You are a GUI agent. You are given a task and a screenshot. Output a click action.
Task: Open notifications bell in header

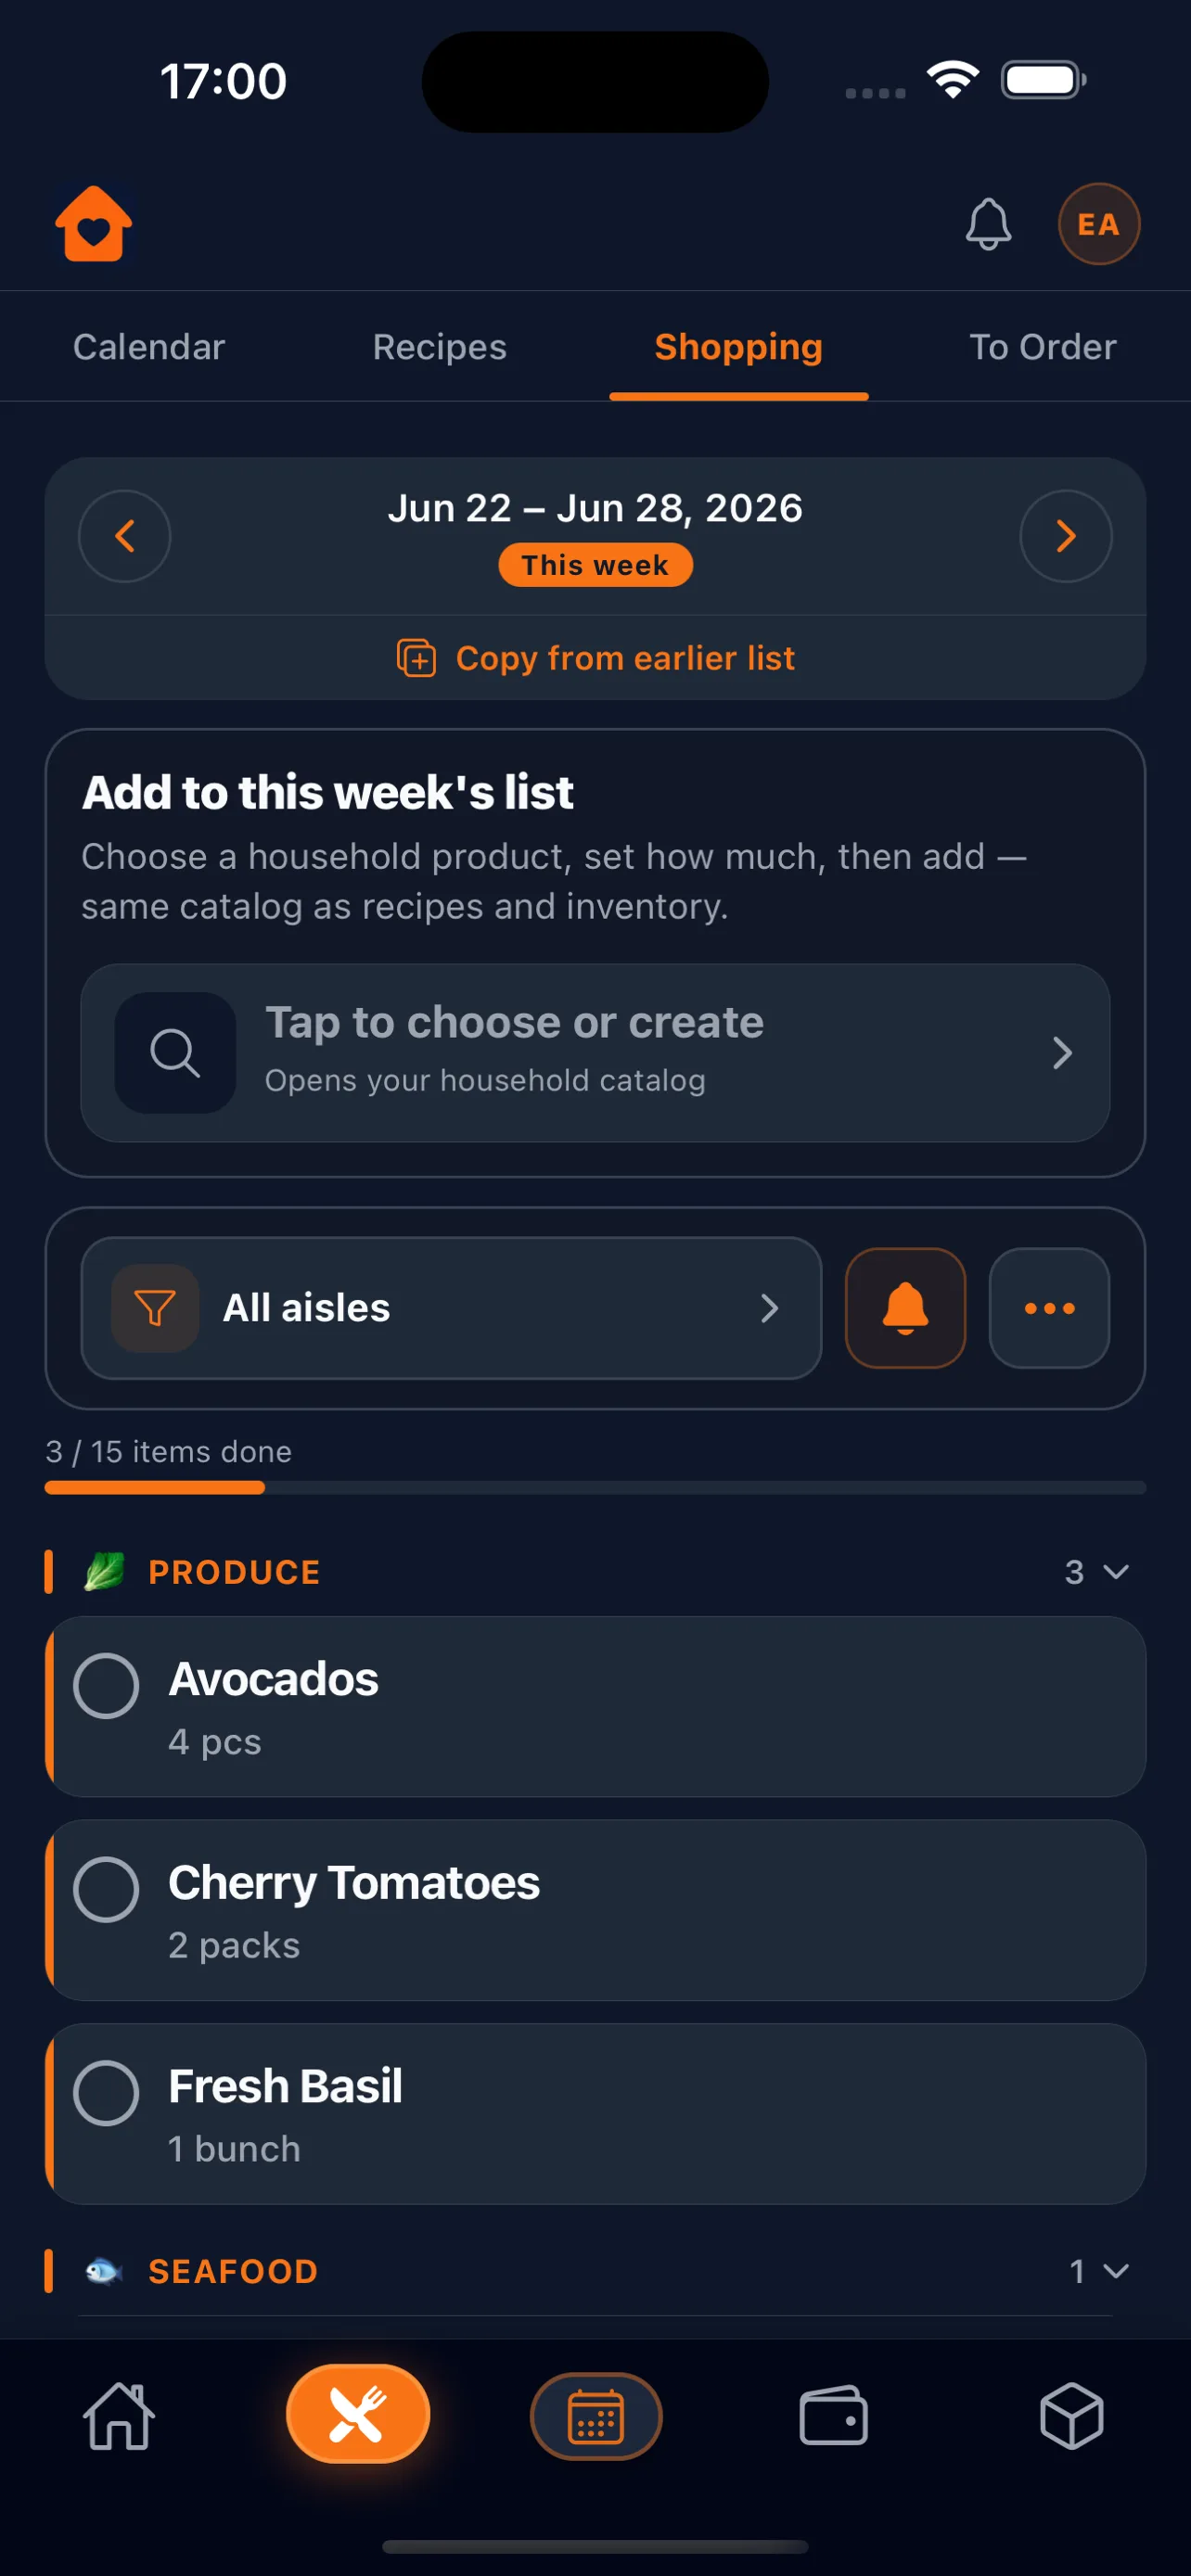988,224
